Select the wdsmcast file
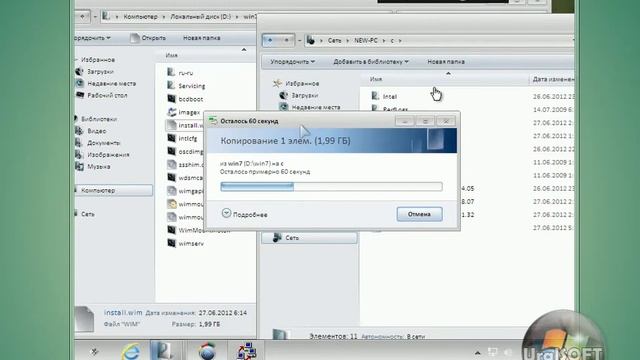 coord(185,178)
